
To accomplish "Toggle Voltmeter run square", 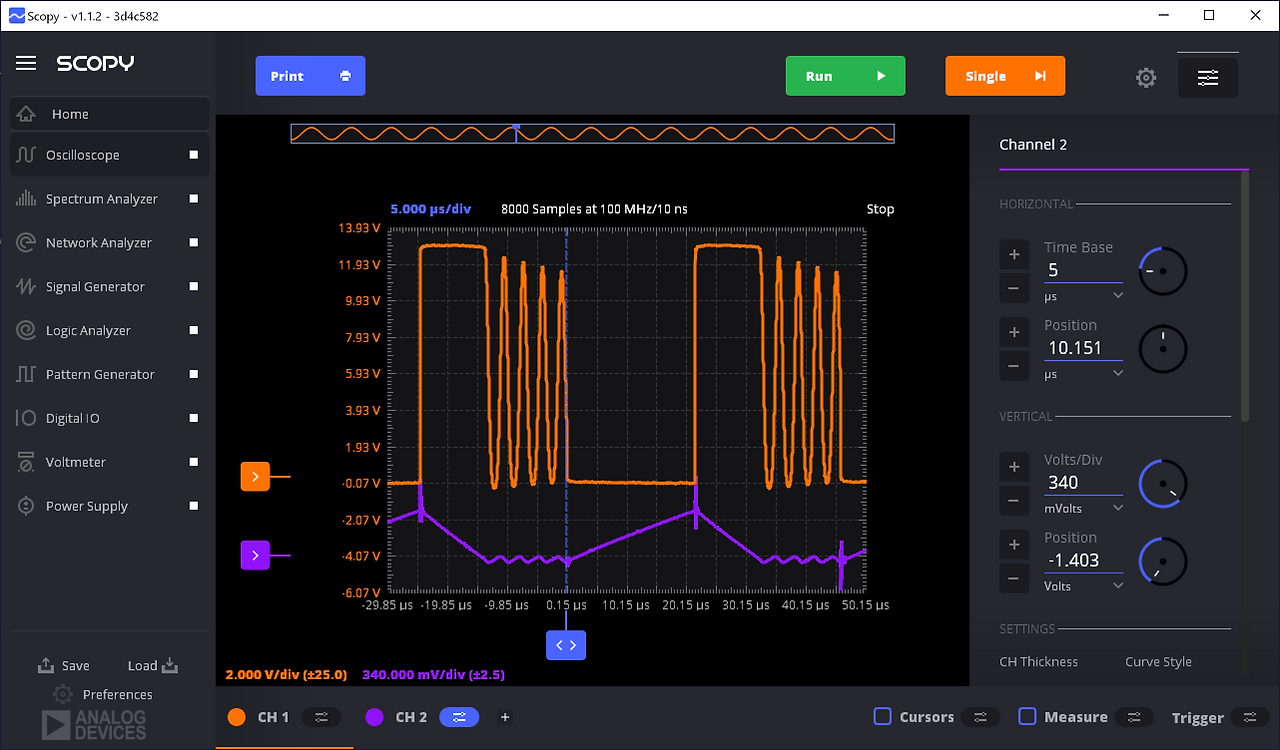I will 194,463.
